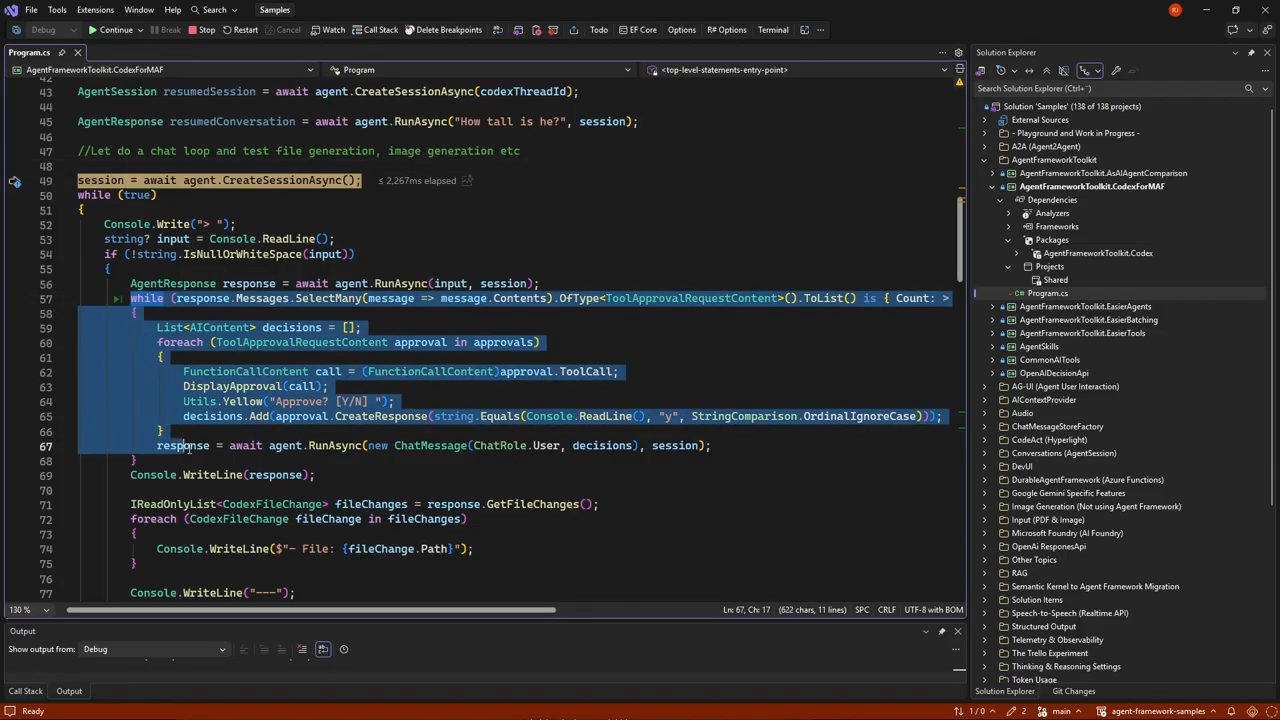Open the Extensions menu
The height and width of the screenshot is (720, 1280).
click(x=95, y=10)
